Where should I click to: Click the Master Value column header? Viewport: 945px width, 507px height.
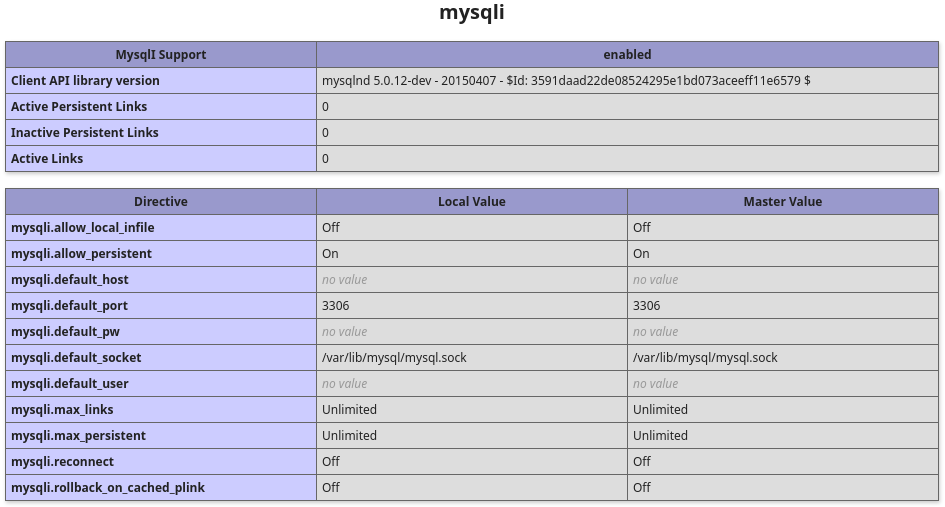(783, 201)
